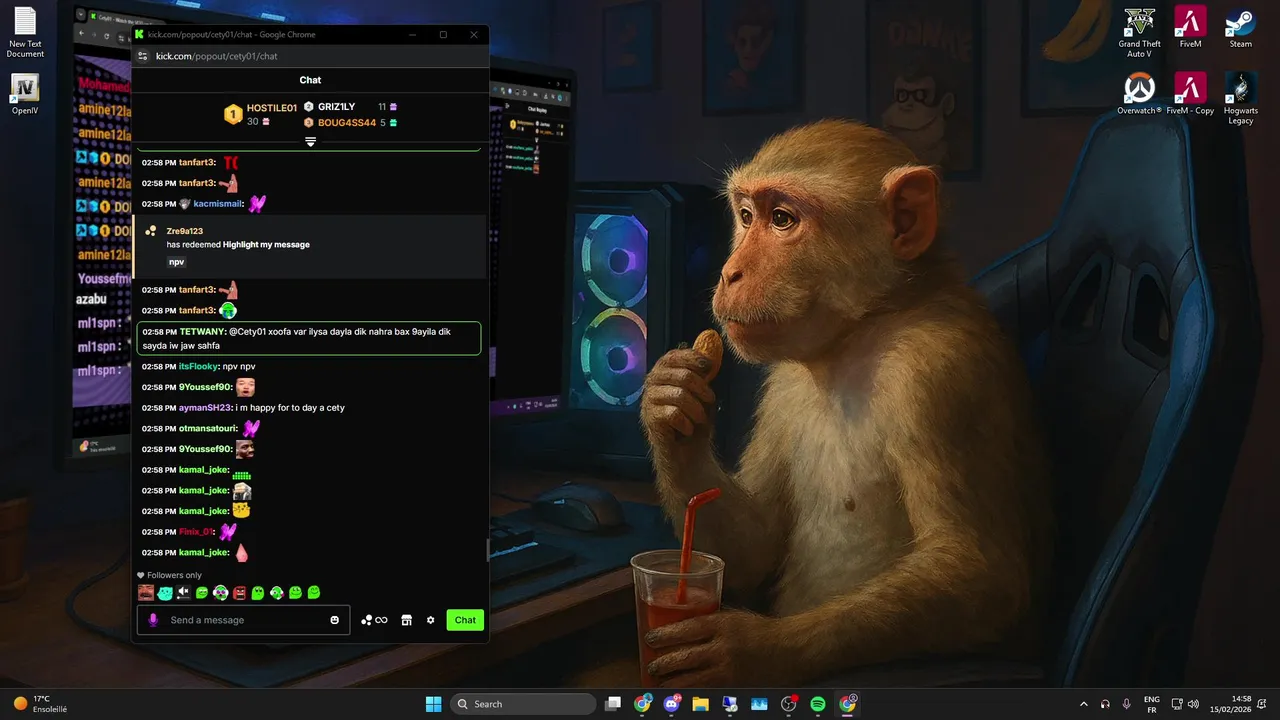Show hidden system tray icons
Viewport: 1280px width, 720px height.
click(x=1083, y=704)
